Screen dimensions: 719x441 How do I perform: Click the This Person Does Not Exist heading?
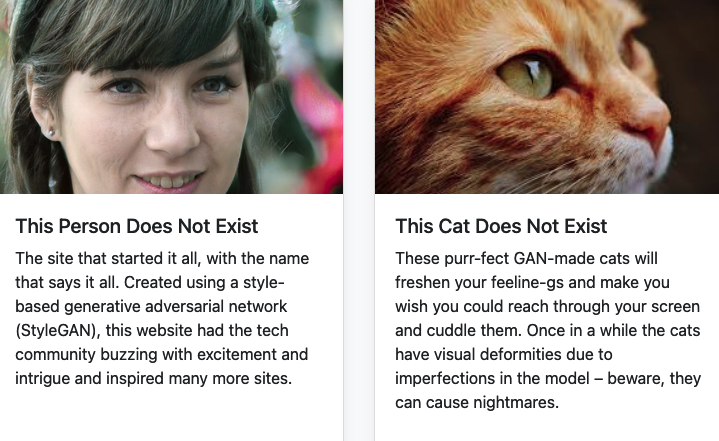coord(137,226)
